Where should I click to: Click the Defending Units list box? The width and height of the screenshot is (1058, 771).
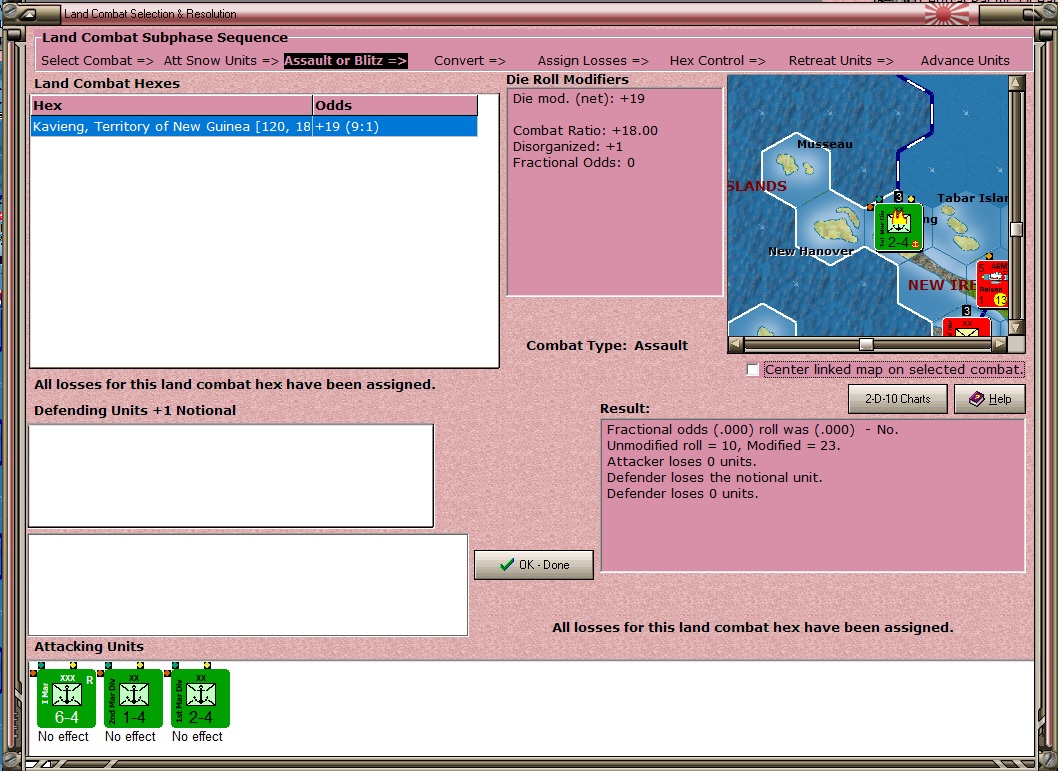231,476
